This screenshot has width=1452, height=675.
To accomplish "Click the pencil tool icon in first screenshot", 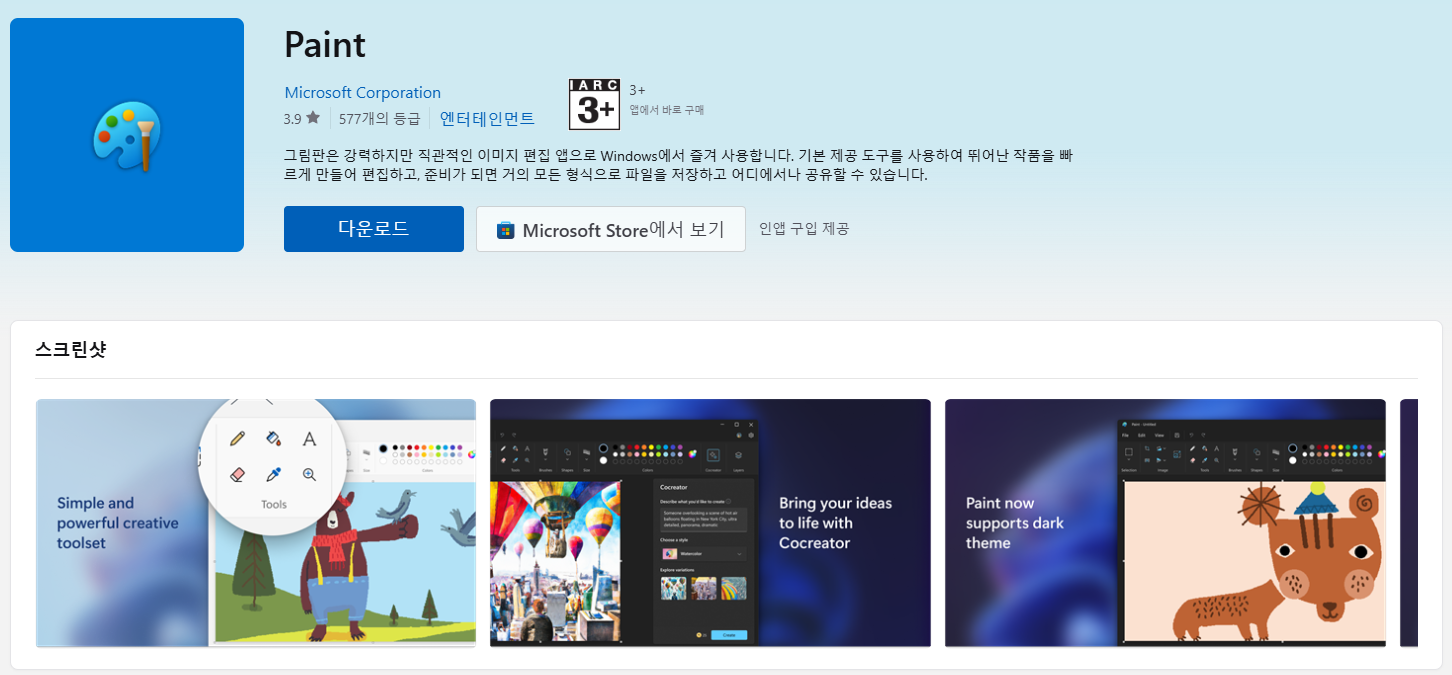I will (238, 438).
